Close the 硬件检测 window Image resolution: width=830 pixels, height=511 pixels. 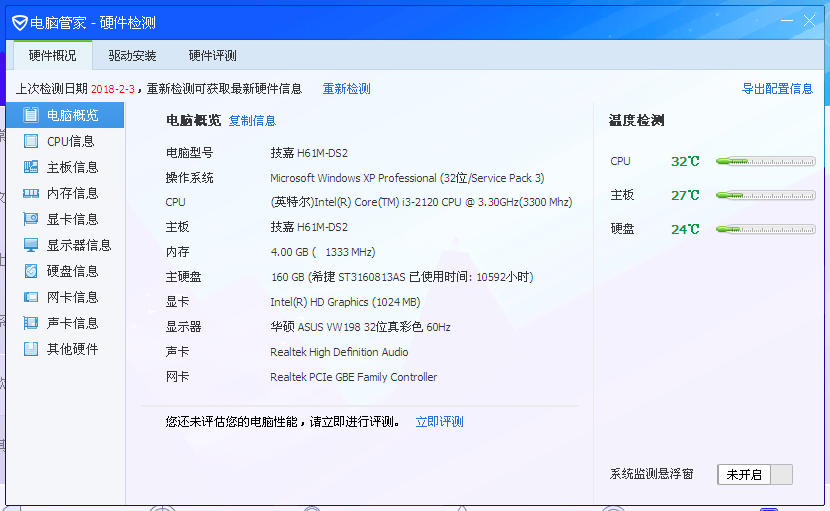[809, 21]
